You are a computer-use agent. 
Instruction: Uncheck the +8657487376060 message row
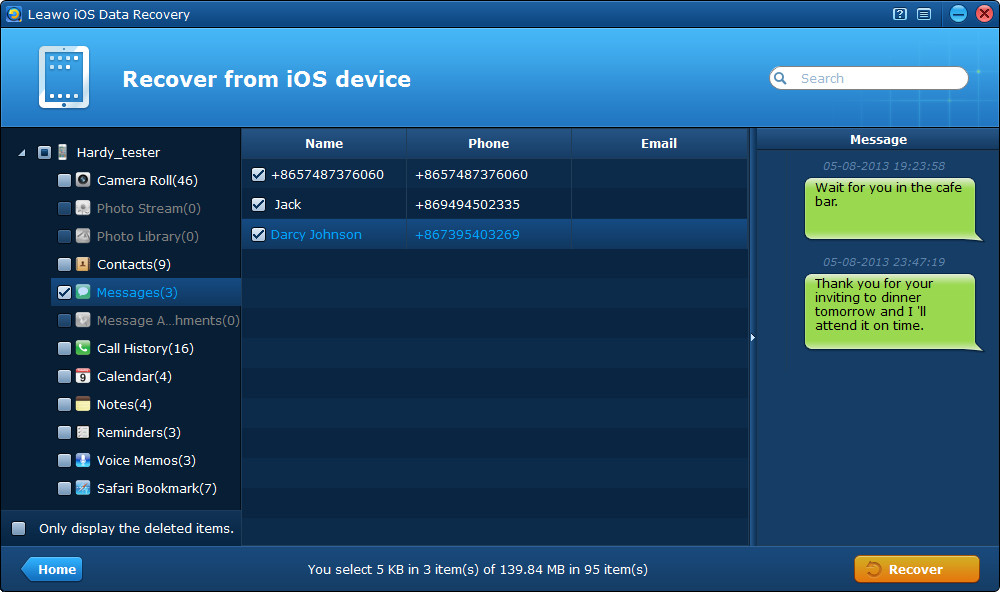258,174
